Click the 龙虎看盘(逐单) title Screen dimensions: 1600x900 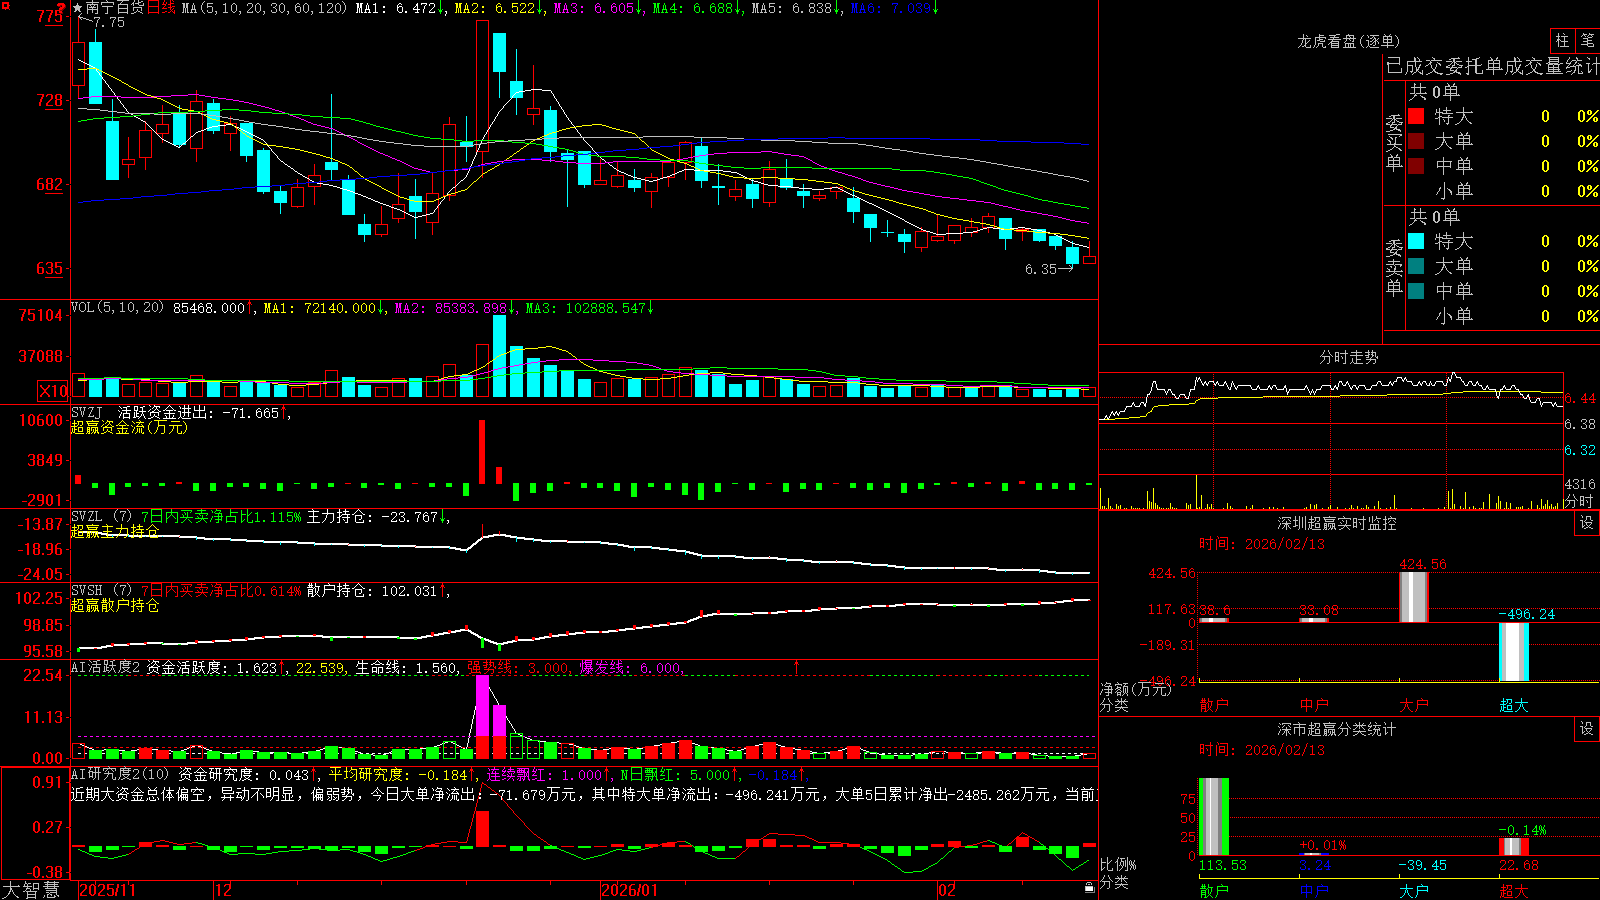point(1348,41)
